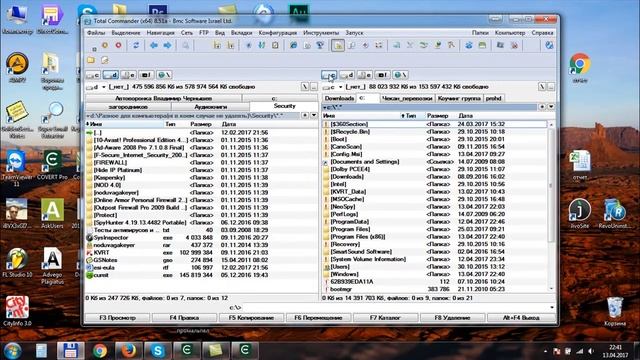Open Google Chrome desktop shortcut
640x360 pixels.
click(x=580, y=67)
